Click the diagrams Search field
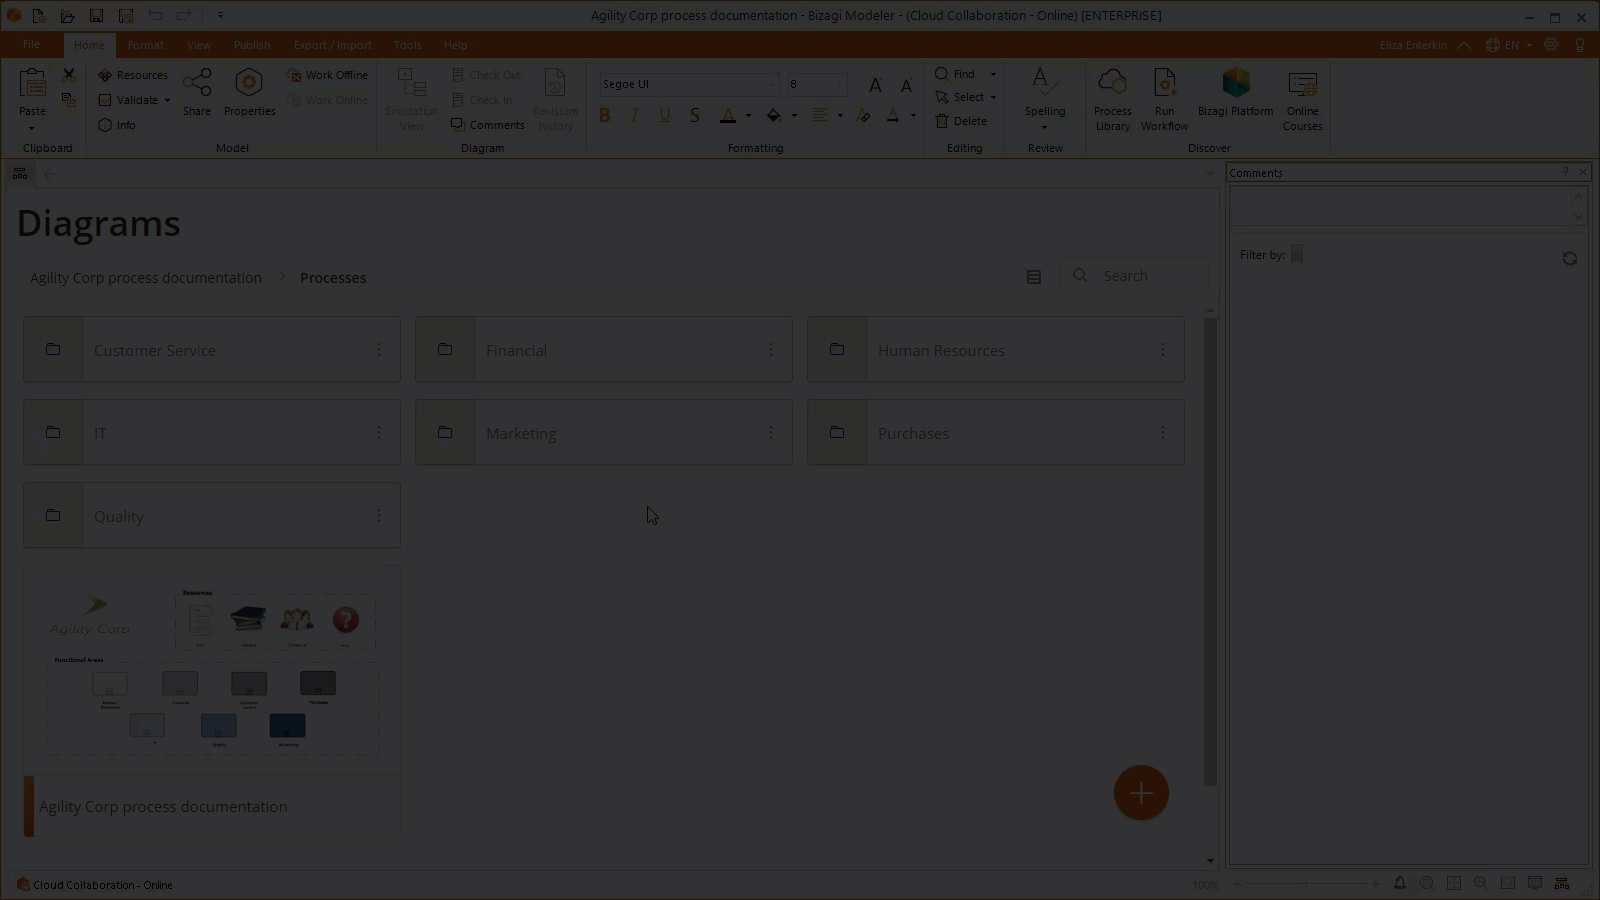 pyautogui.click(x=1135, y=276)
